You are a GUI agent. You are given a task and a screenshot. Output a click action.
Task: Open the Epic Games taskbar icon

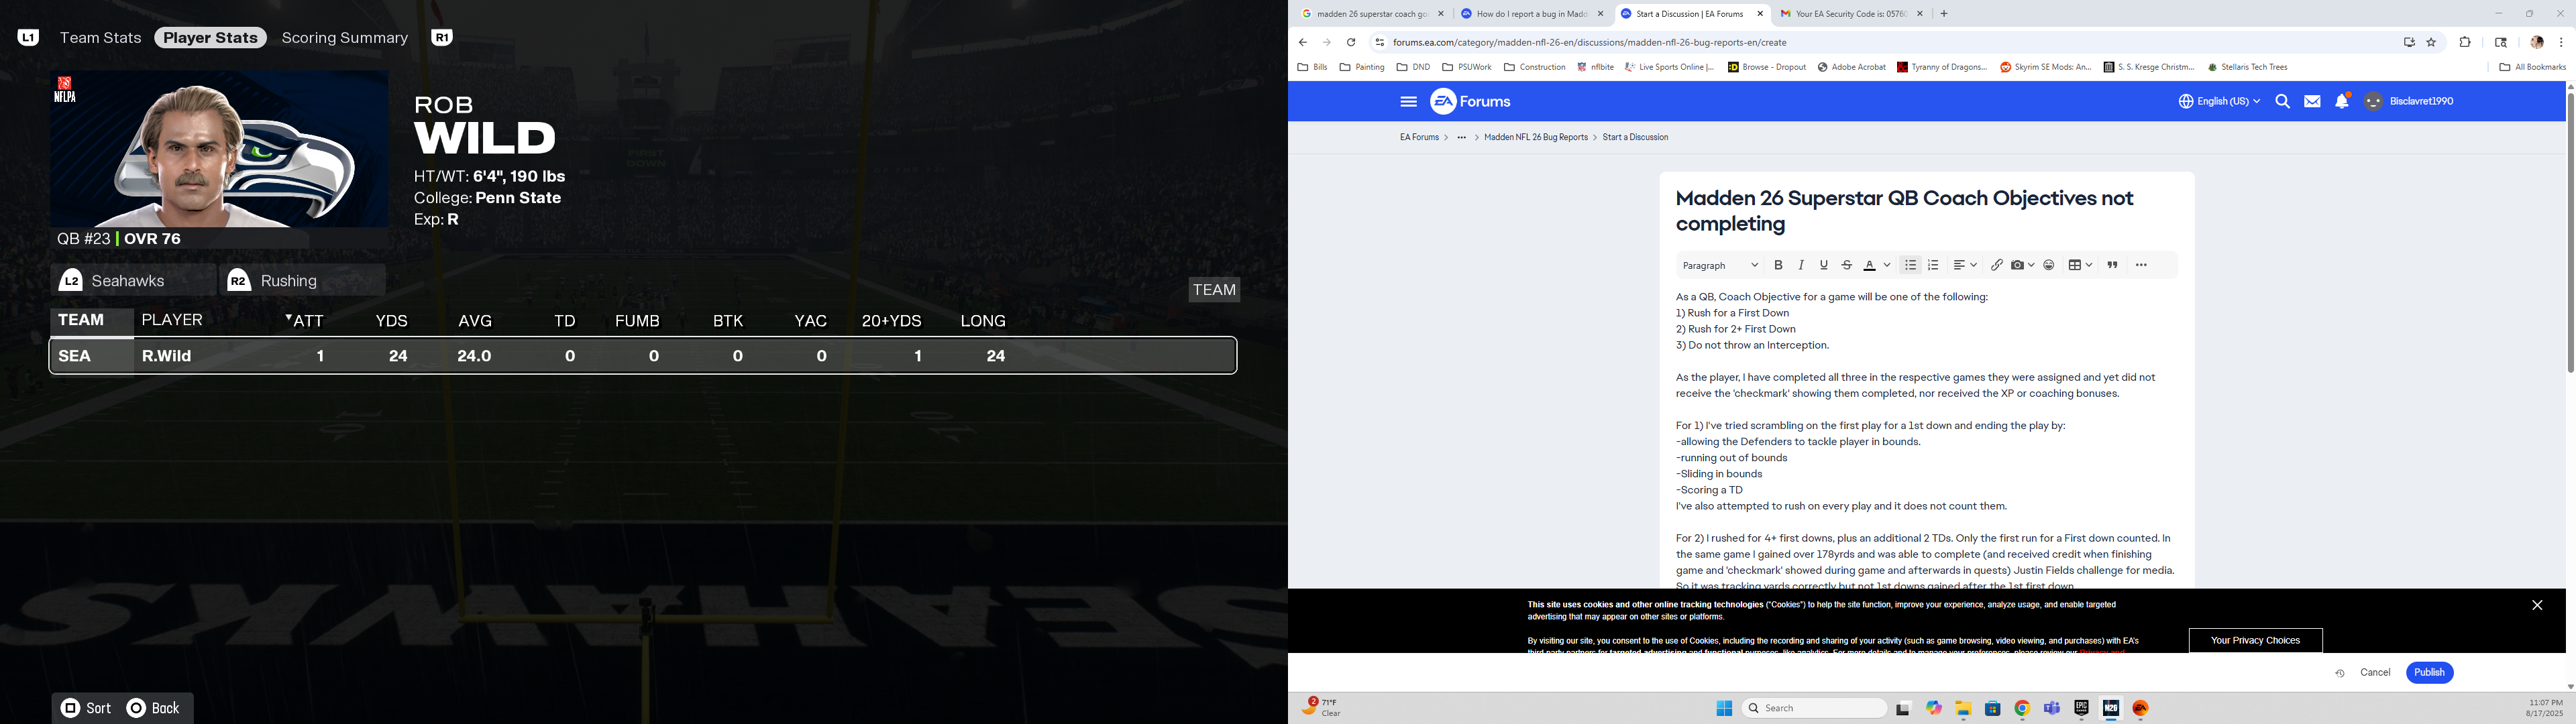coord(2081,708)
